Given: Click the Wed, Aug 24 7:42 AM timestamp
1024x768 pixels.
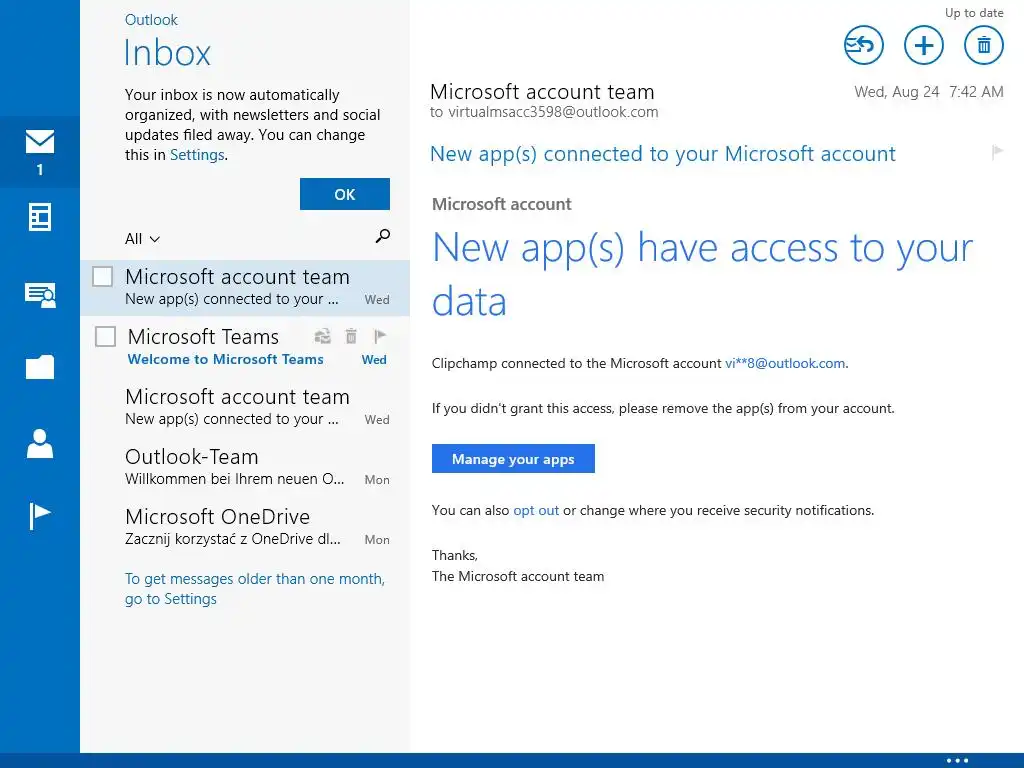Looking at the screenshot, I should click(x=929, y=92).
